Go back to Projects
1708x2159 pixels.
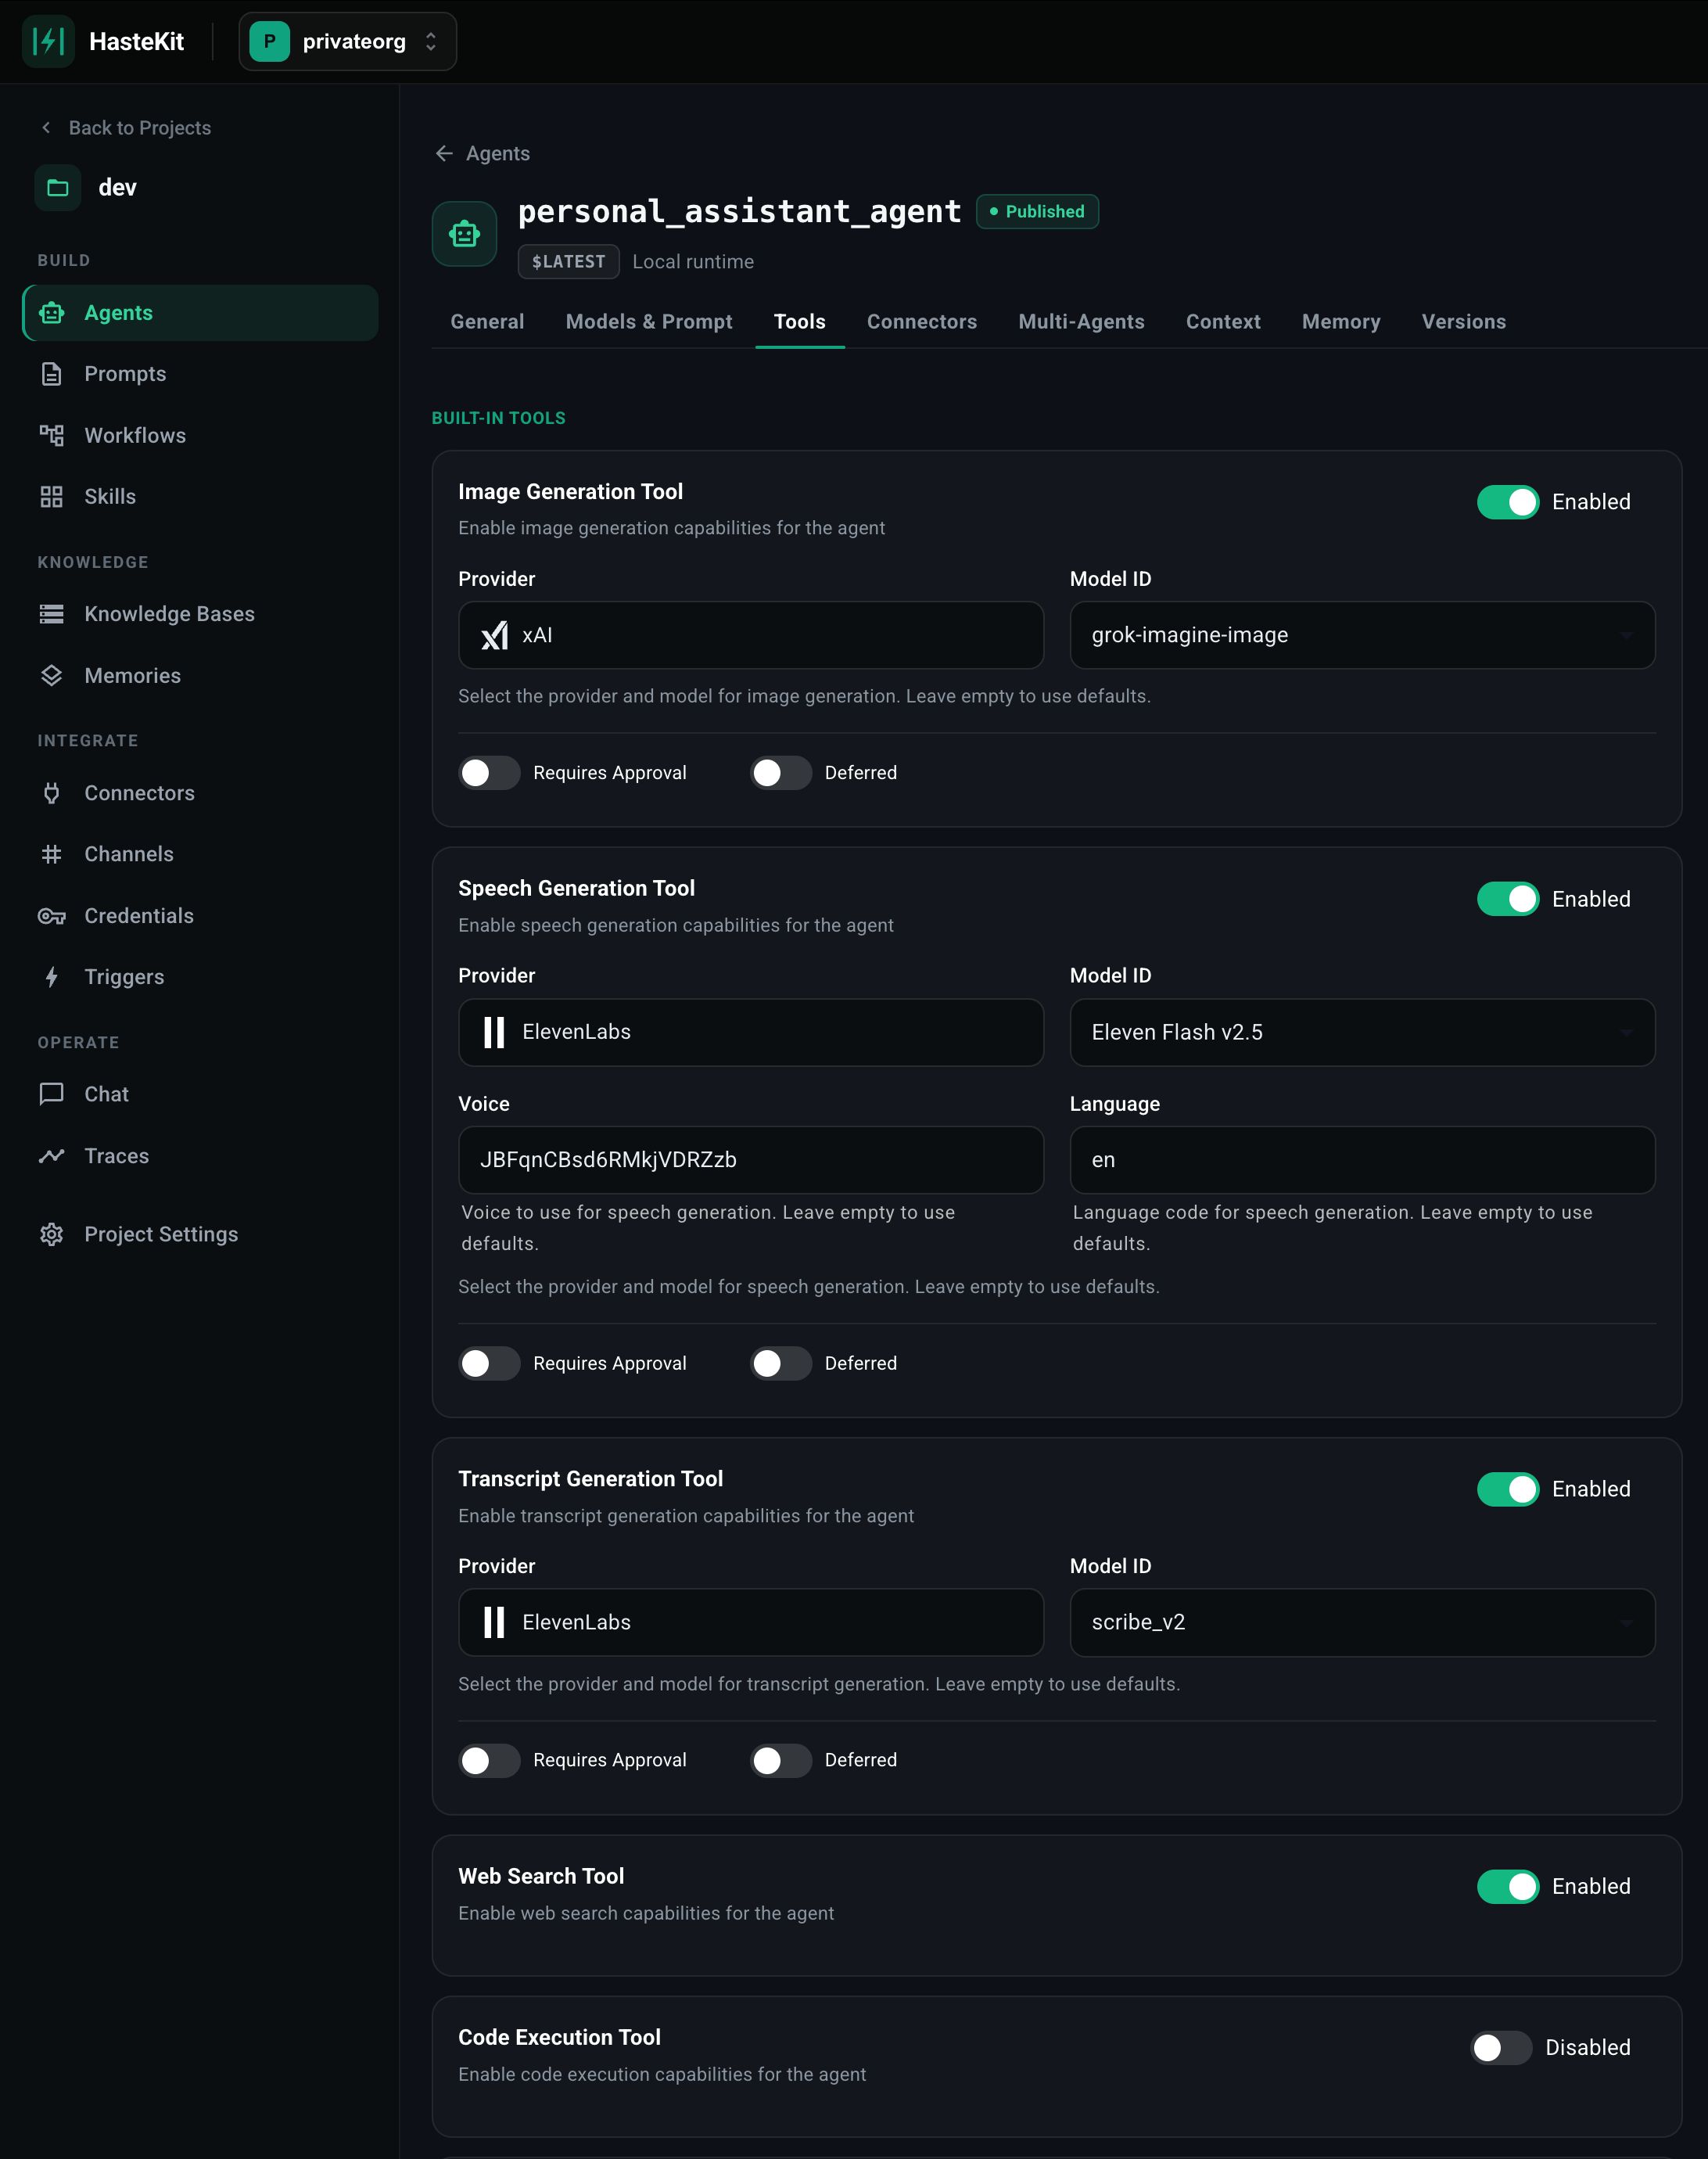(x=126, y=128)
